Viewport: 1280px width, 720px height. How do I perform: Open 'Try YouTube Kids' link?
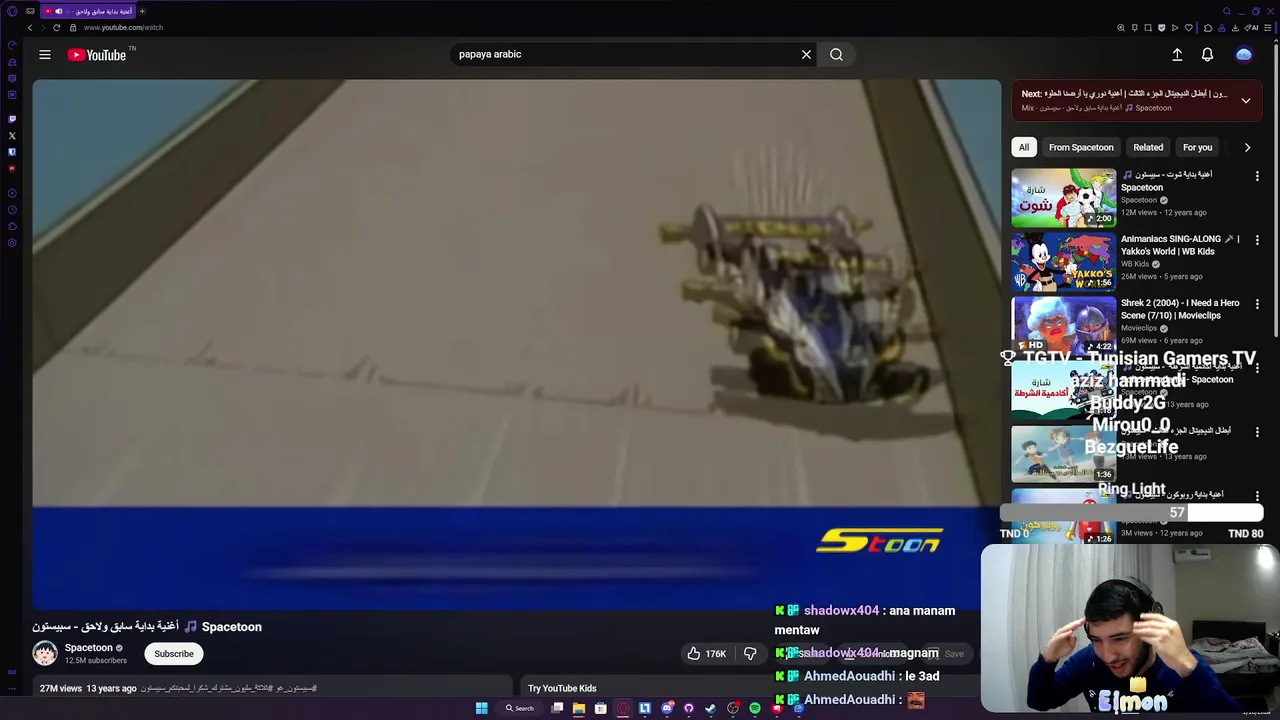click(x=562, y=688)
